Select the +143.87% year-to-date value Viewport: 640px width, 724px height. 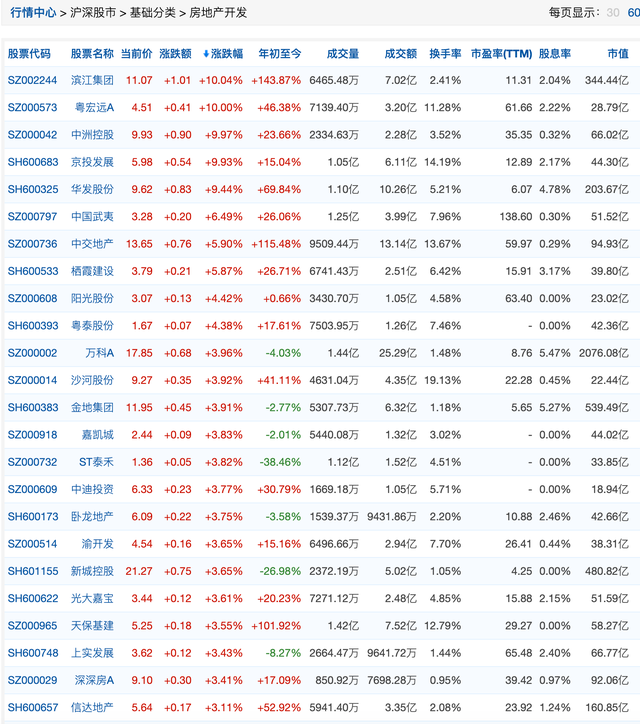(x=276, y=80)
